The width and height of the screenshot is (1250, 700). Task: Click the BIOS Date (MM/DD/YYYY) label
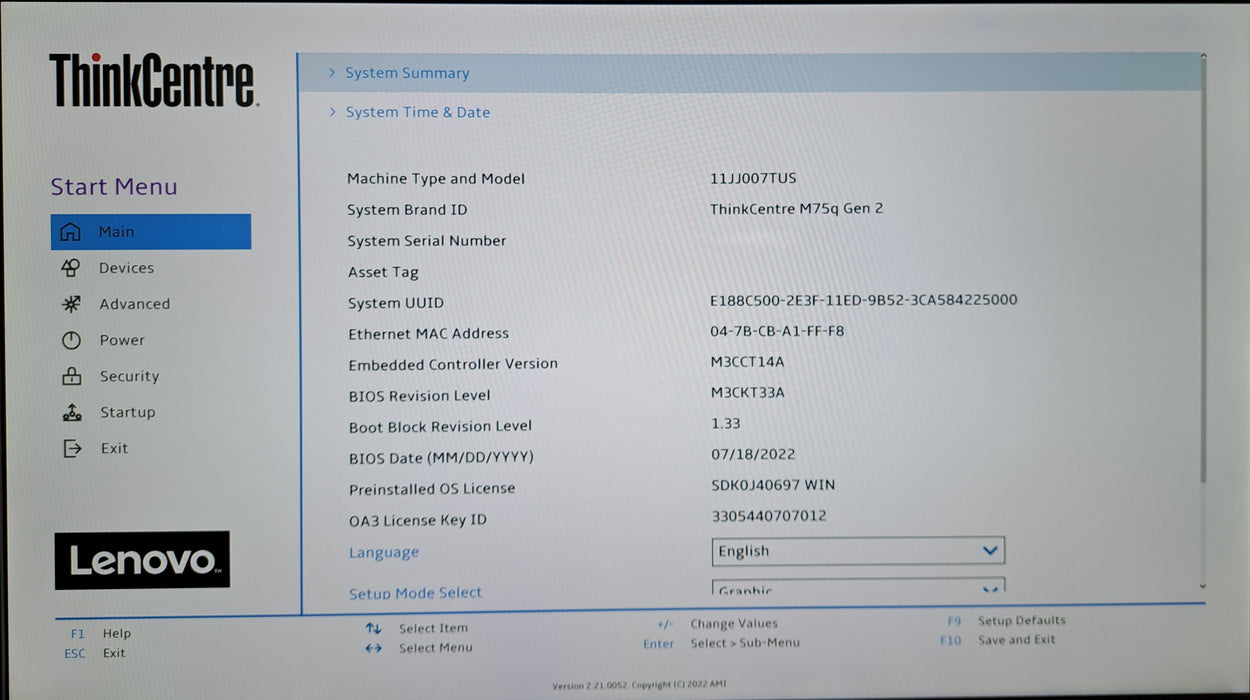click(x=441, y=458)
